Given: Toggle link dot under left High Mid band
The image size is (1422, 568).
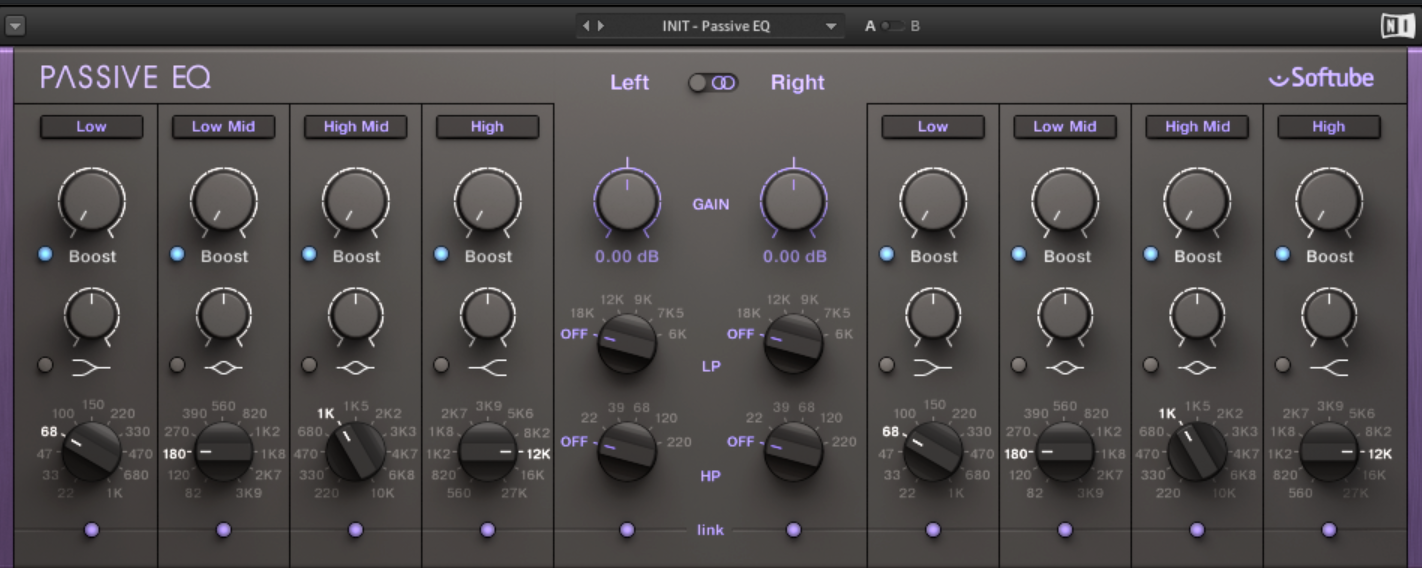Looking at the screenshot, I should [x=355, y=529].
